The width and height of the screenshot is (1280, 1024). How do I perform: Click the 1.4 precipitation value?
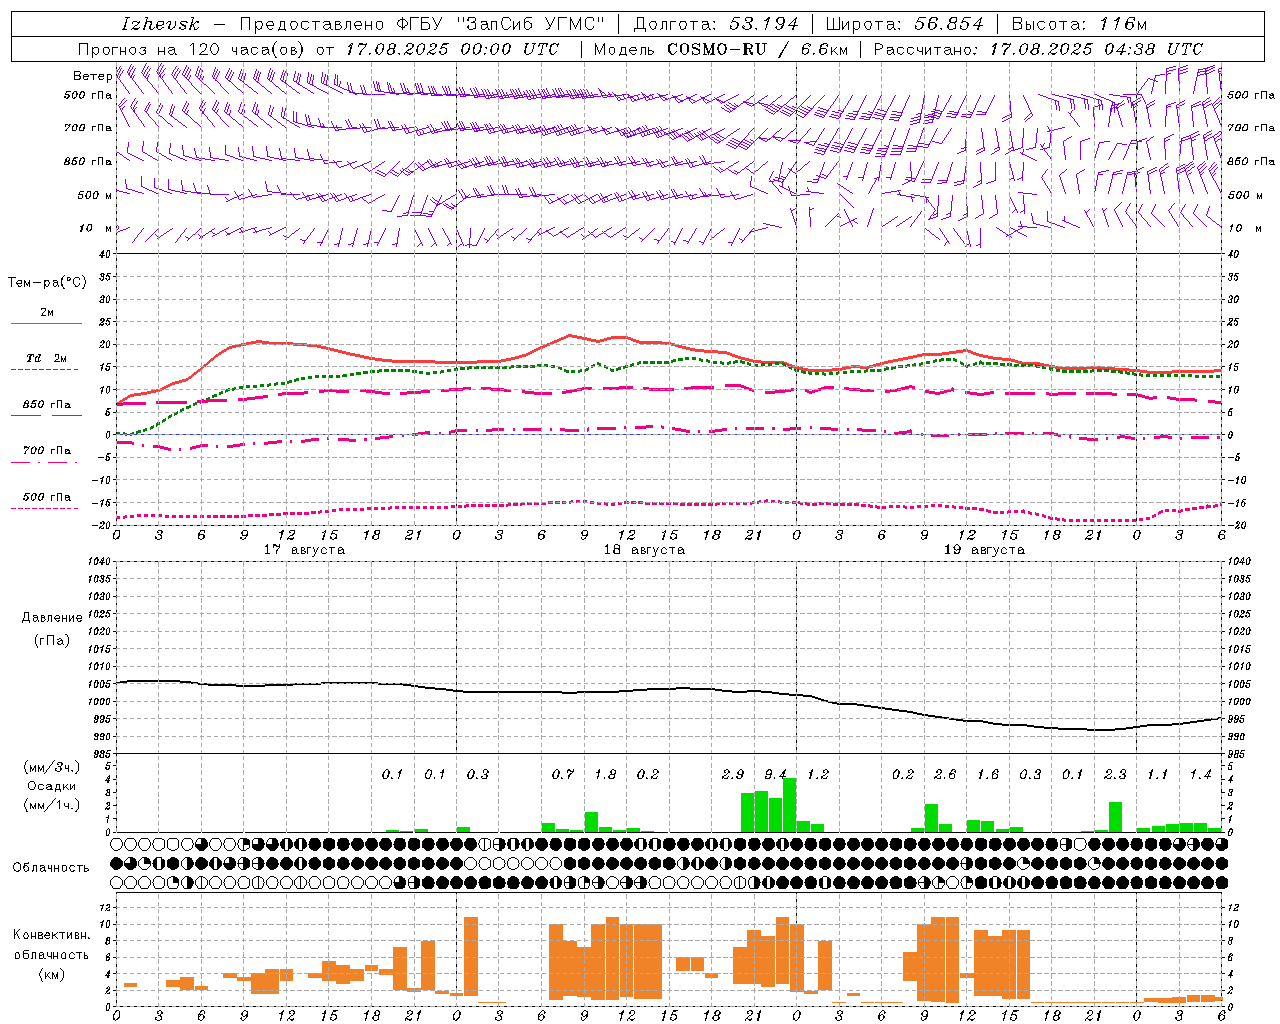coord(1200,774)
